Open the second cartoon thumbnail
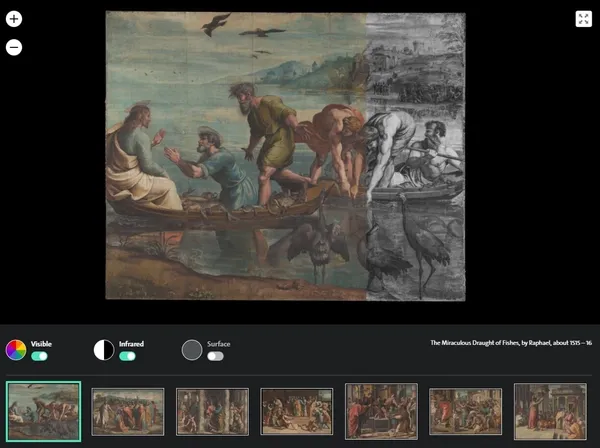Viewport: 600px width, 448px height. click(x=128, y=412)
